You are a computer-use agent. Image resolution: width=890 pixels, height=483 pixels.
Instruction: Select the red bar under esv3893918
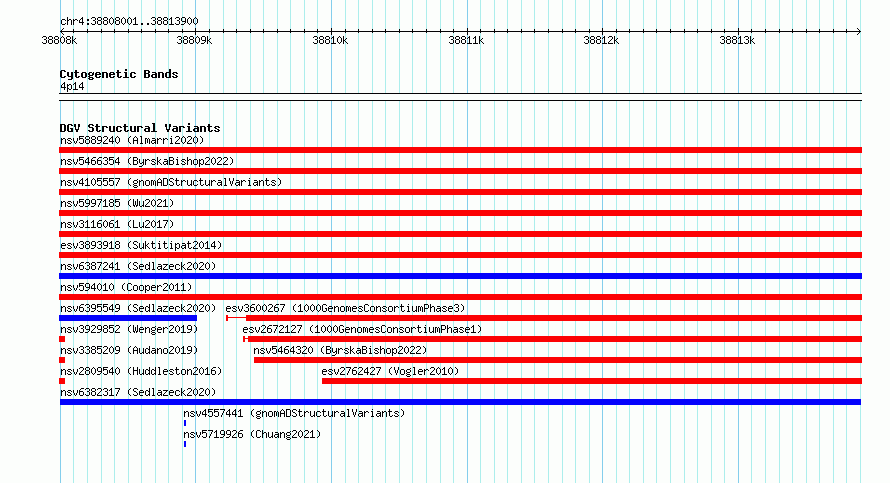[460, 255]
